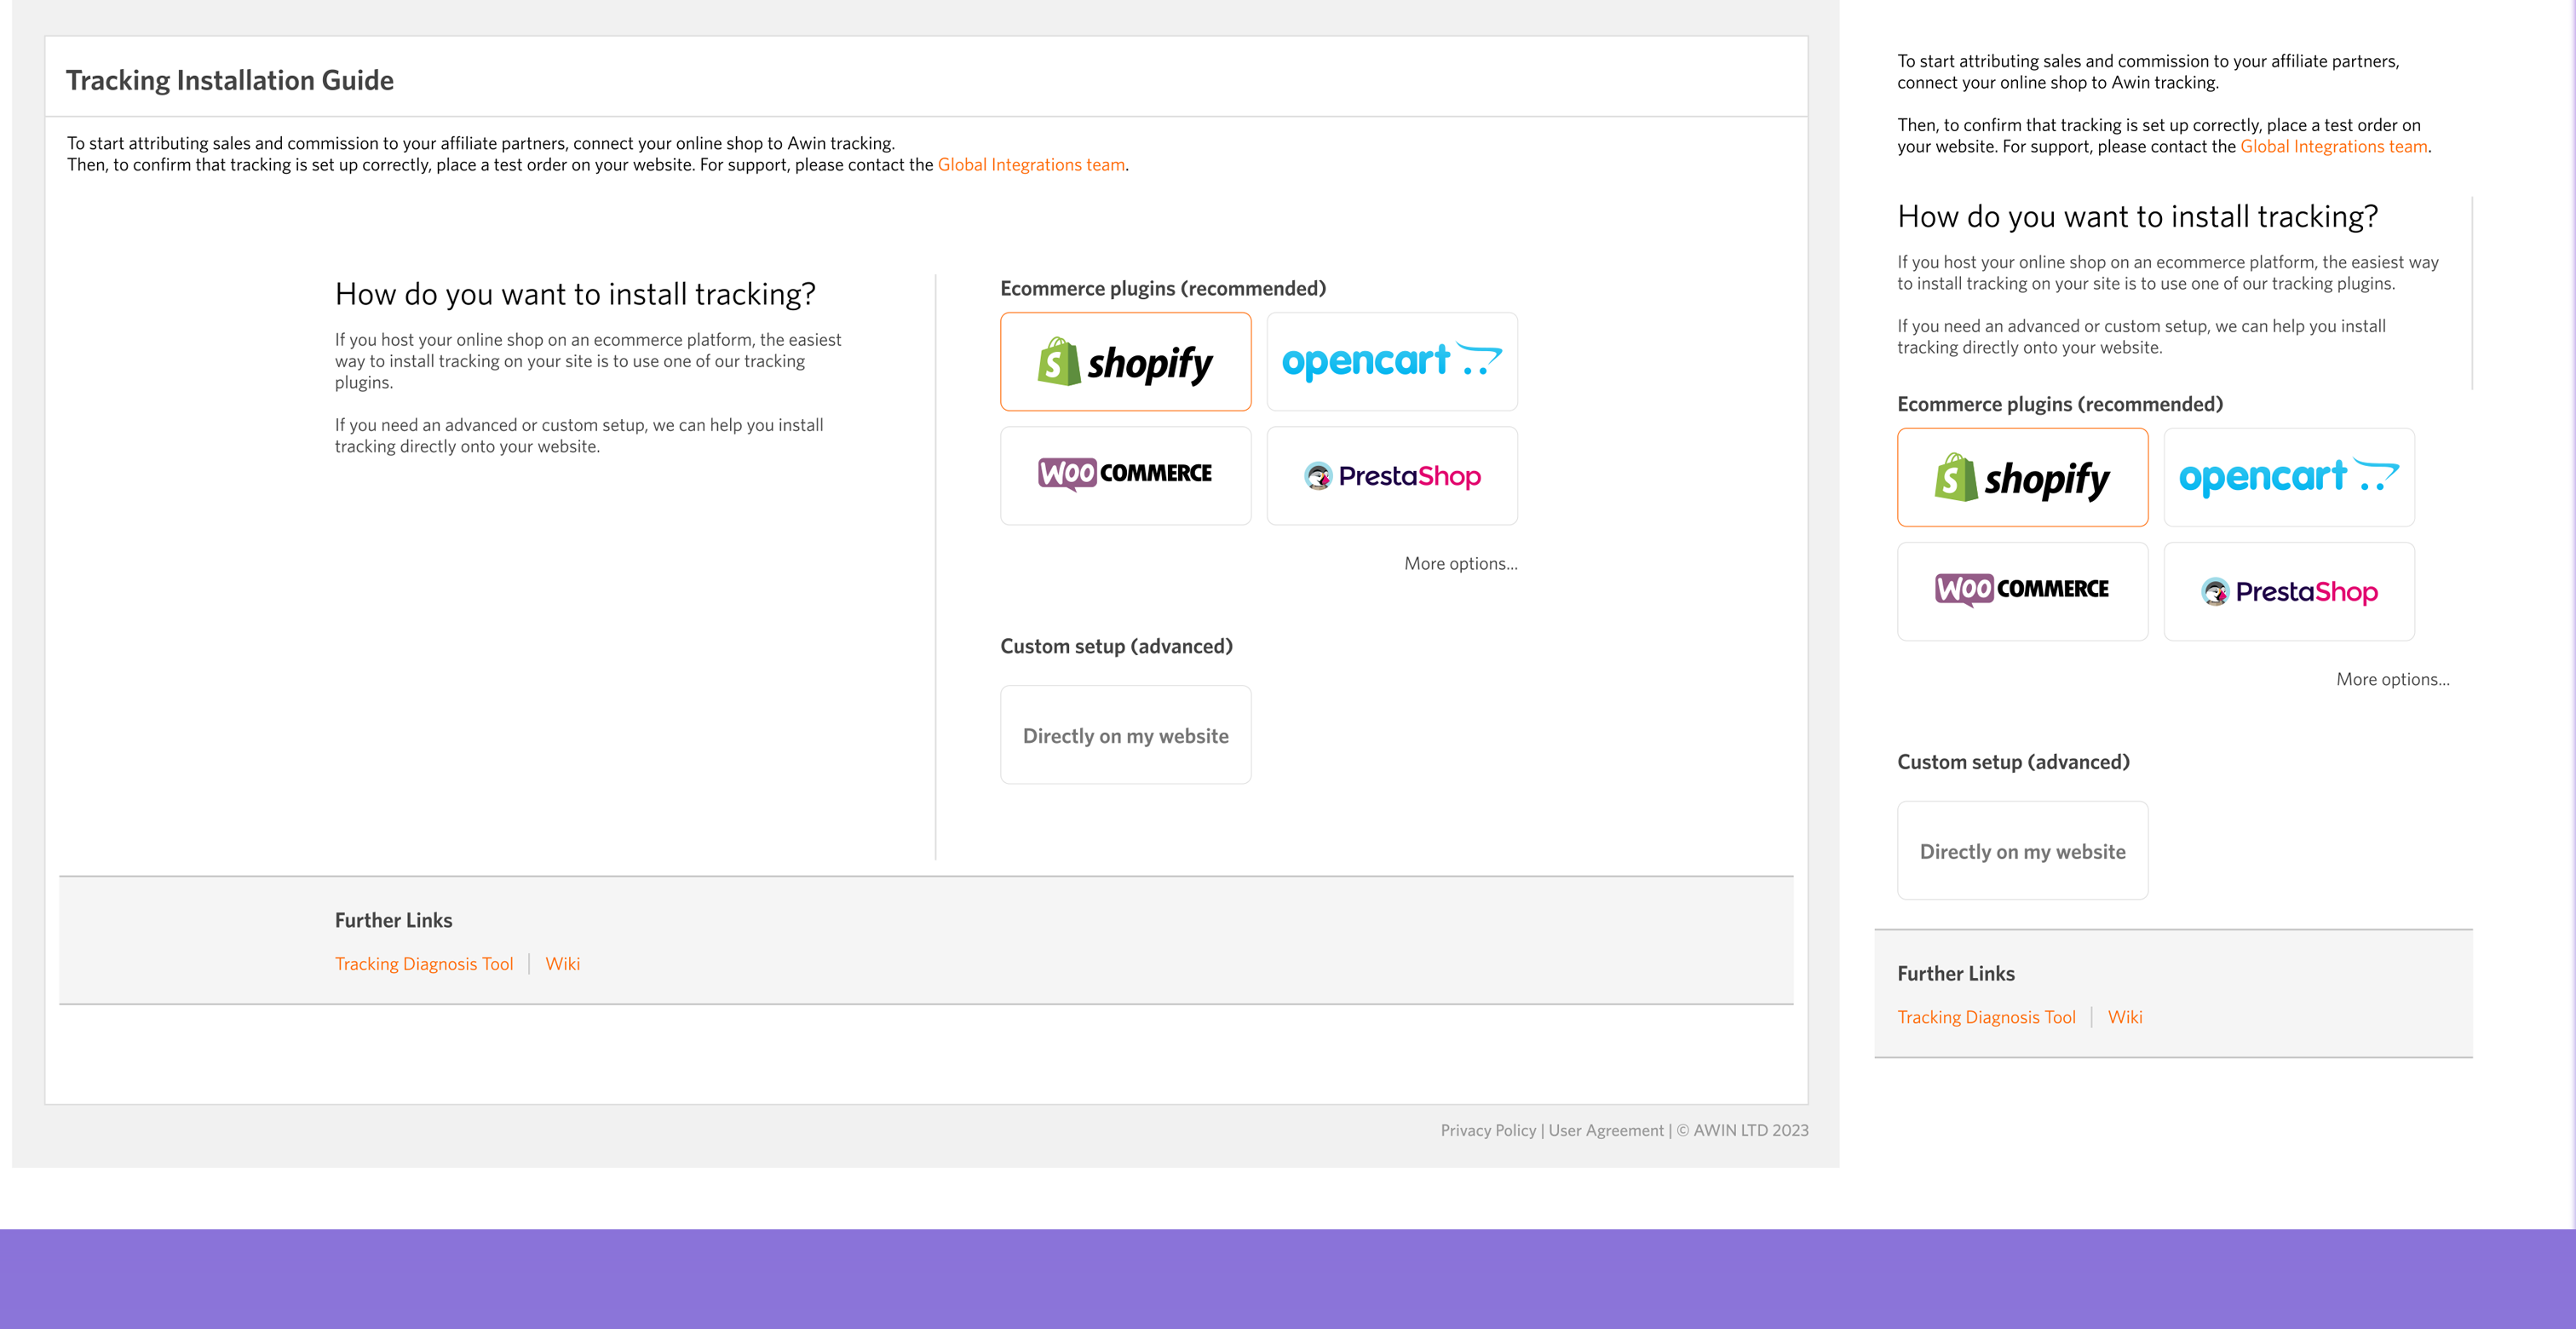Select the Shopify plugin in mobile layout
The width and height of the screenshot is (2576, 1329).
(2022, 477)
